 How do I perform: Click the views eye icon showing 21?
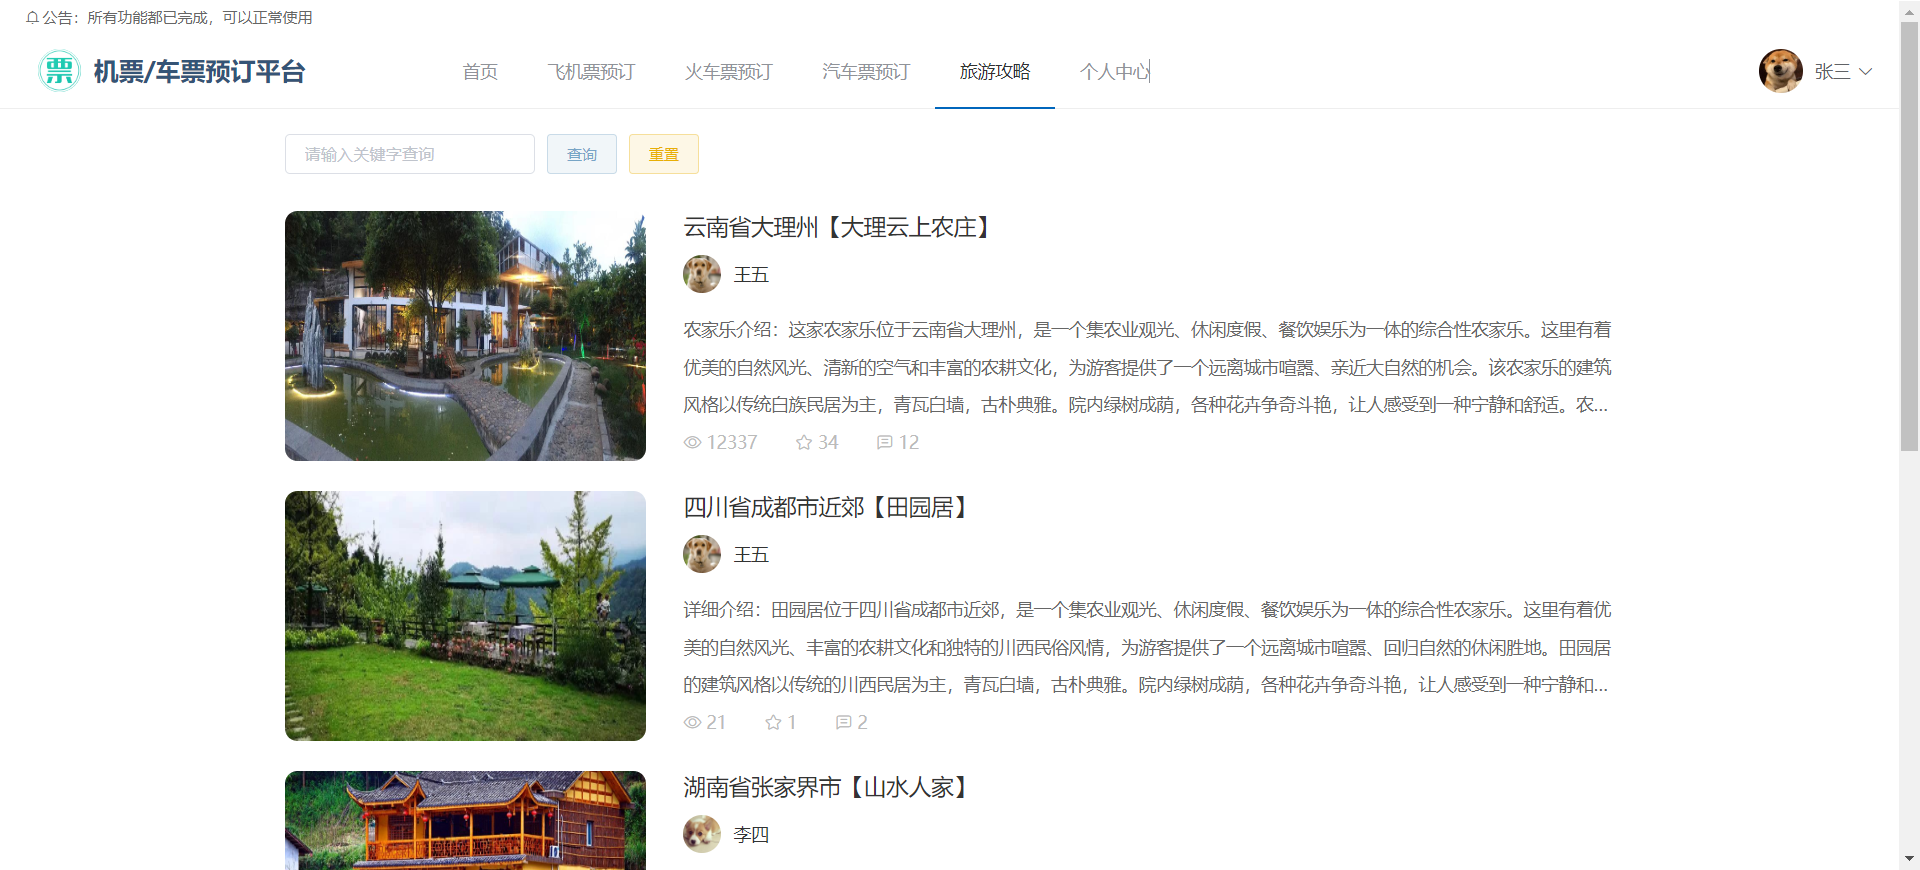coord(692,722)
